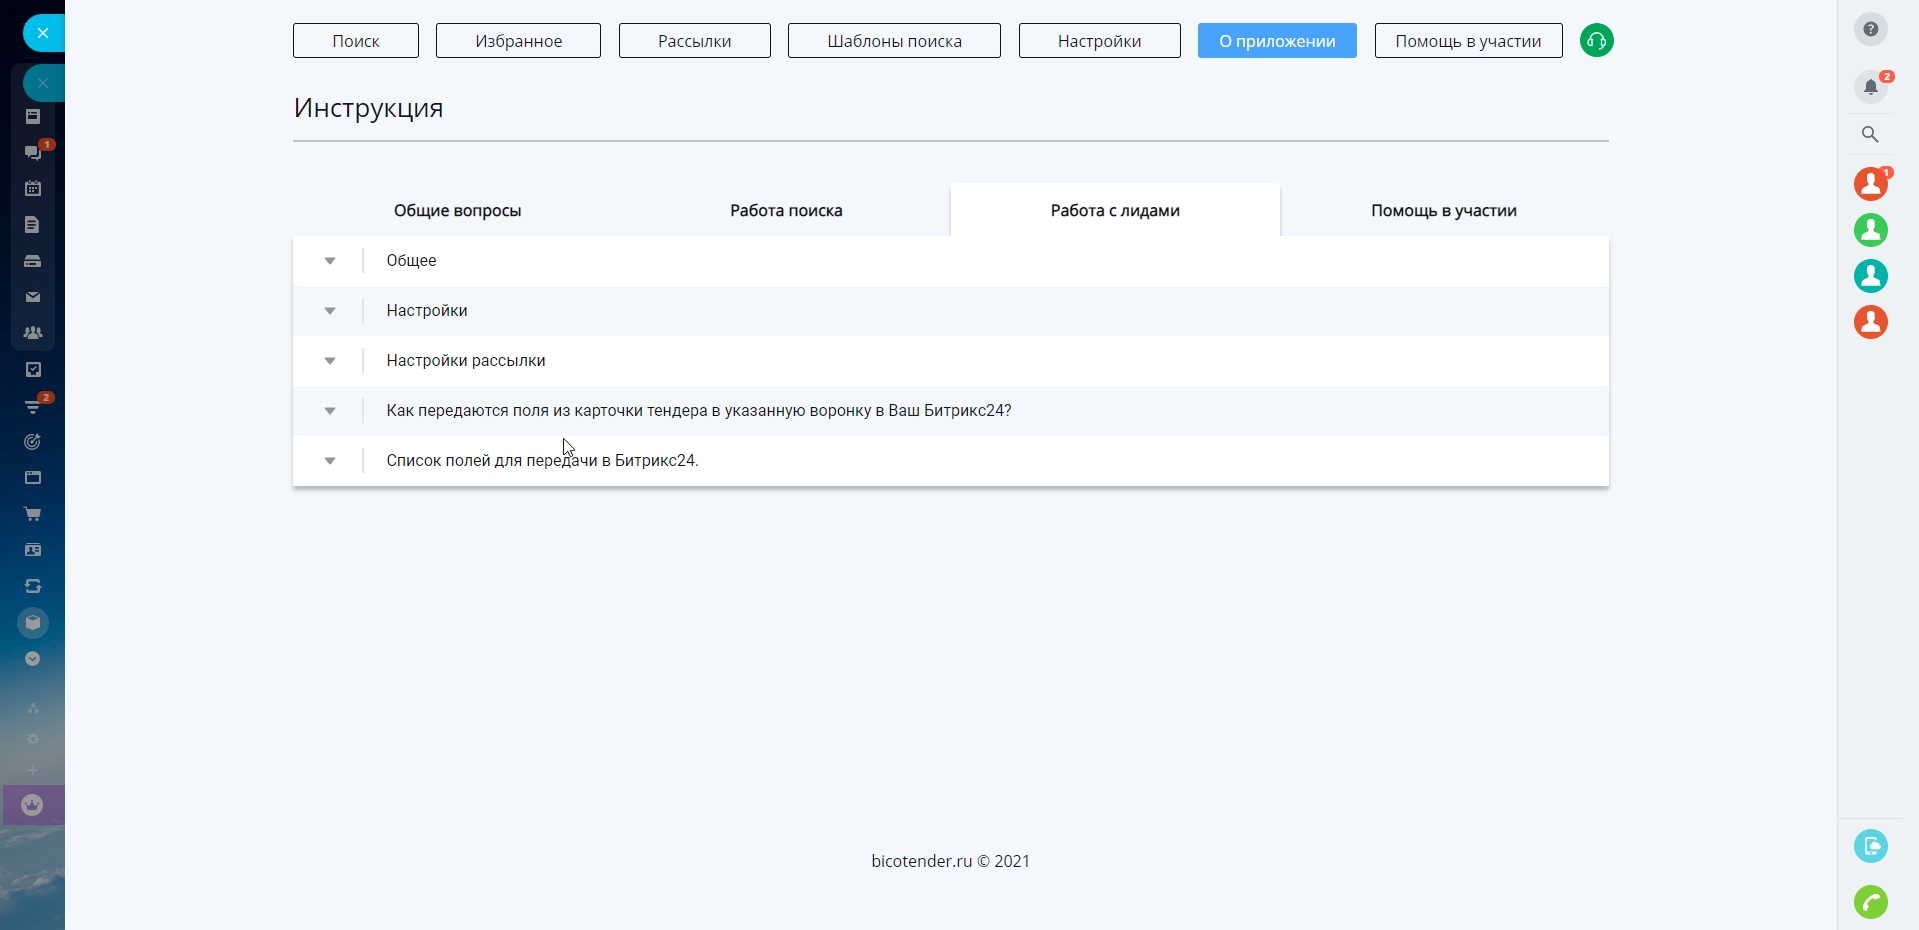
Task: Click the Общее row text
Action: pyautogui.click(x=411, y=261)
